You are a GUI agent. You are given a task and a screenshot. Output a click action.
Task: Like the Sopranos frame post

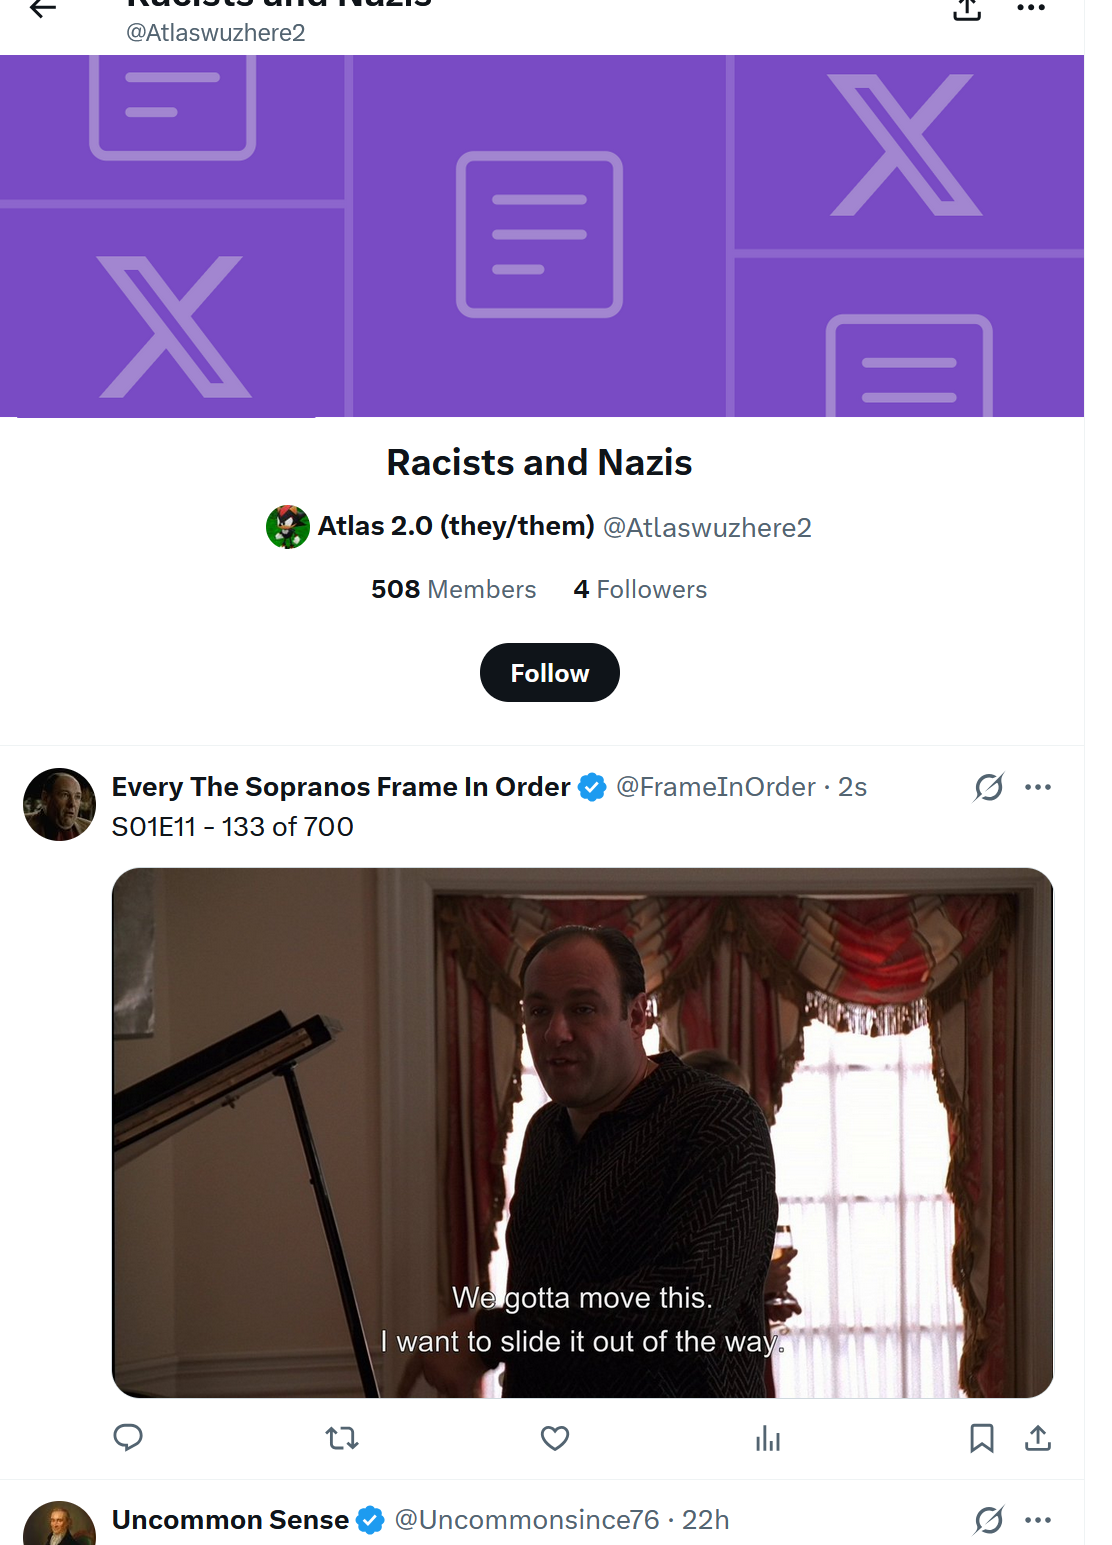coord(555,1438)
